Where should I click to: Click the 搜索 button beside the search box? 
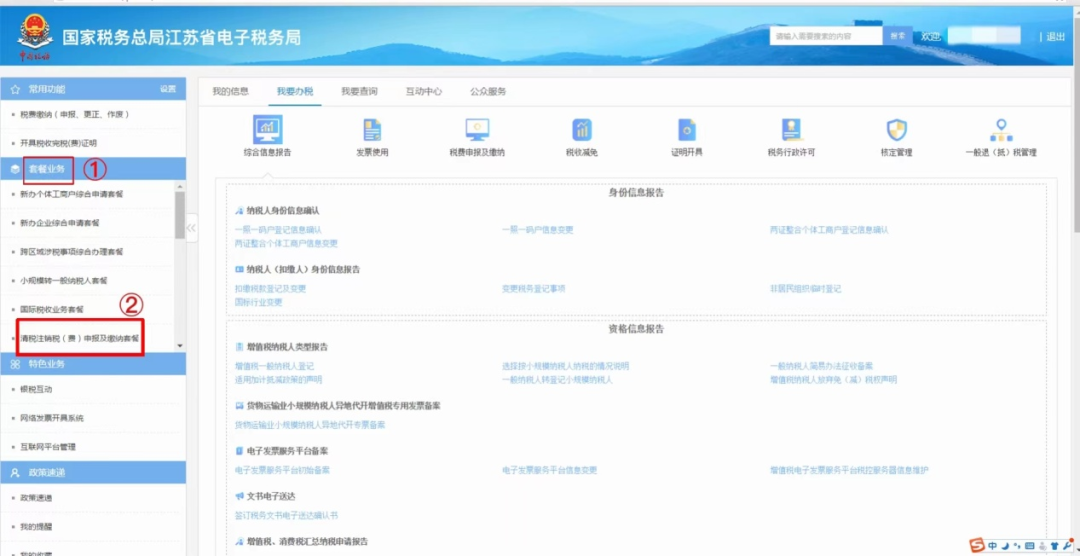[x=897, y=36]
